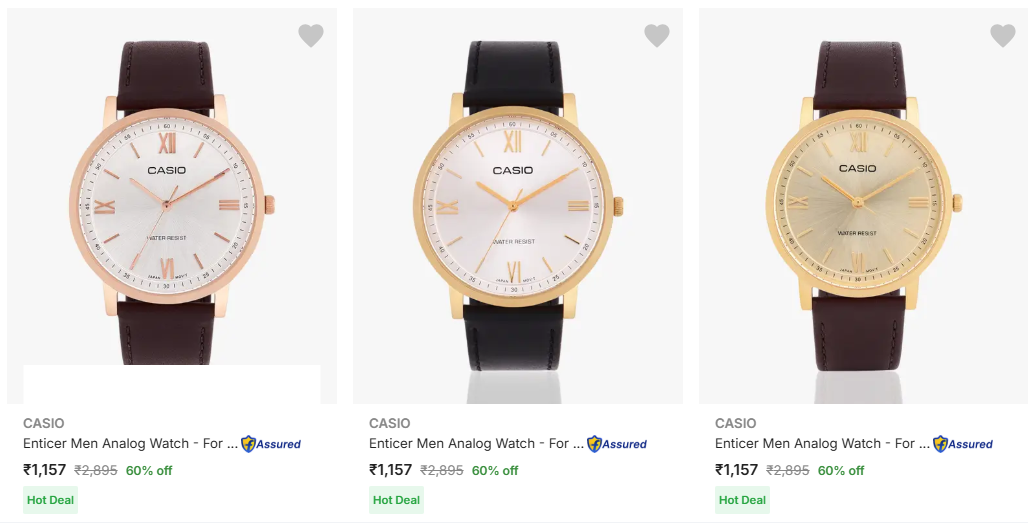Click the heart icon on the black-strap watch
The height and width of the screenshot is (523, 1028).
coord(656,36)
